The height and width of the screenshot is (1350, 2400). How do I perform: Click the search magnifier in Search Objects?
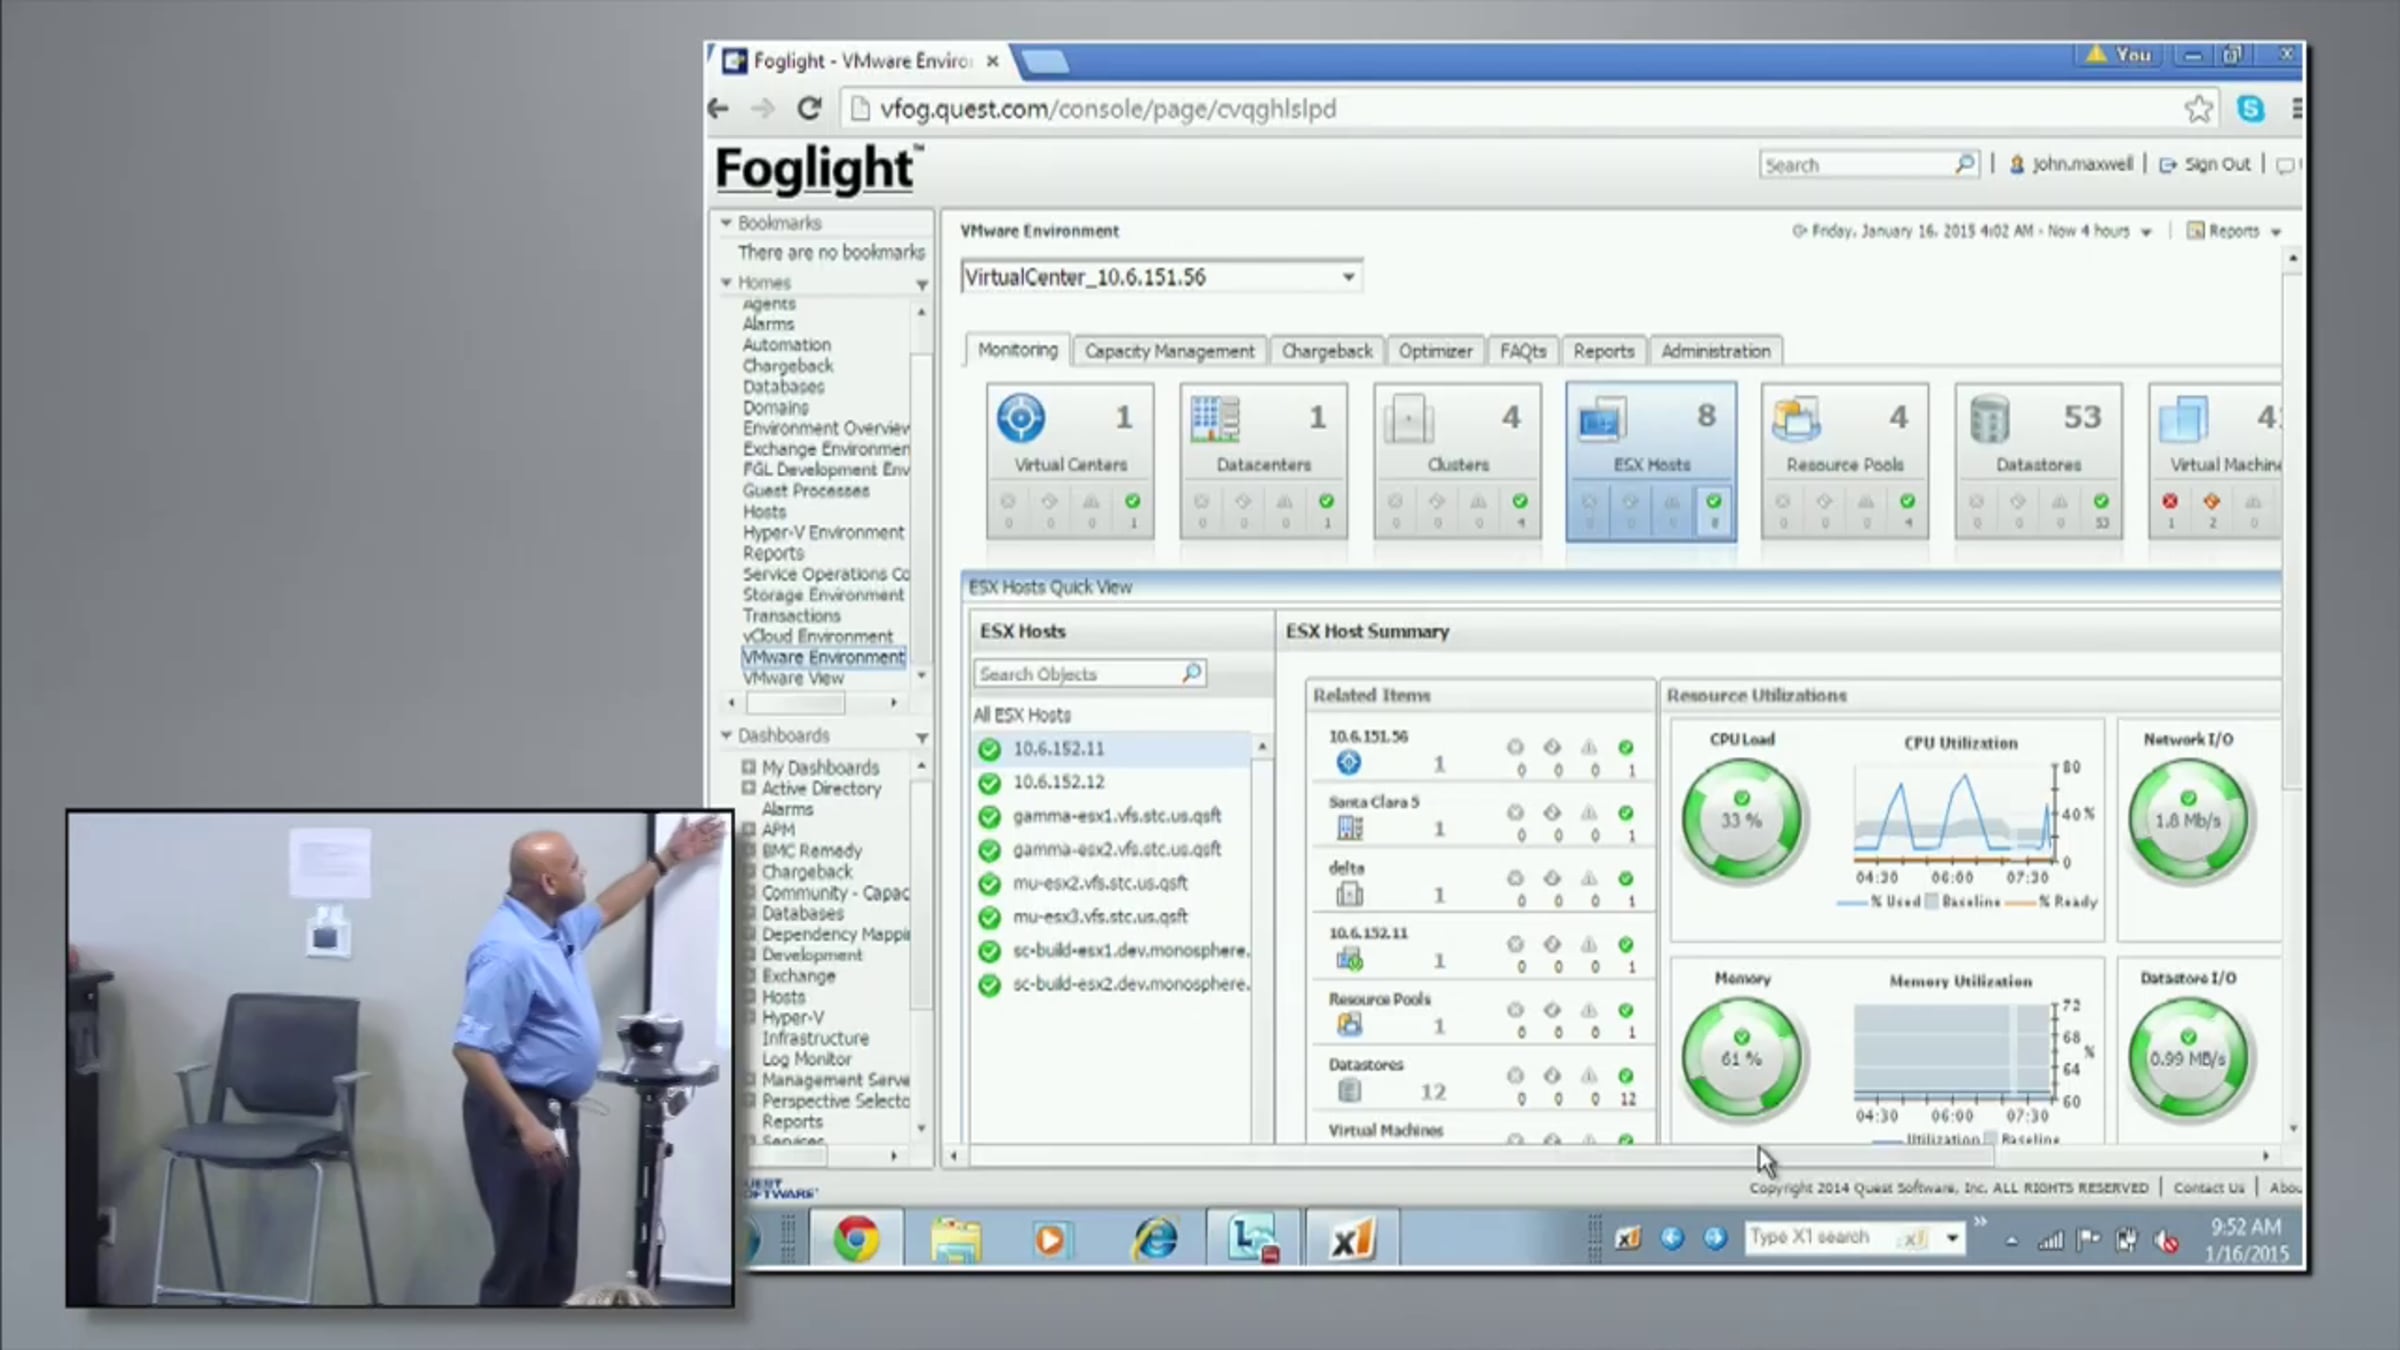click(1191, 673)
